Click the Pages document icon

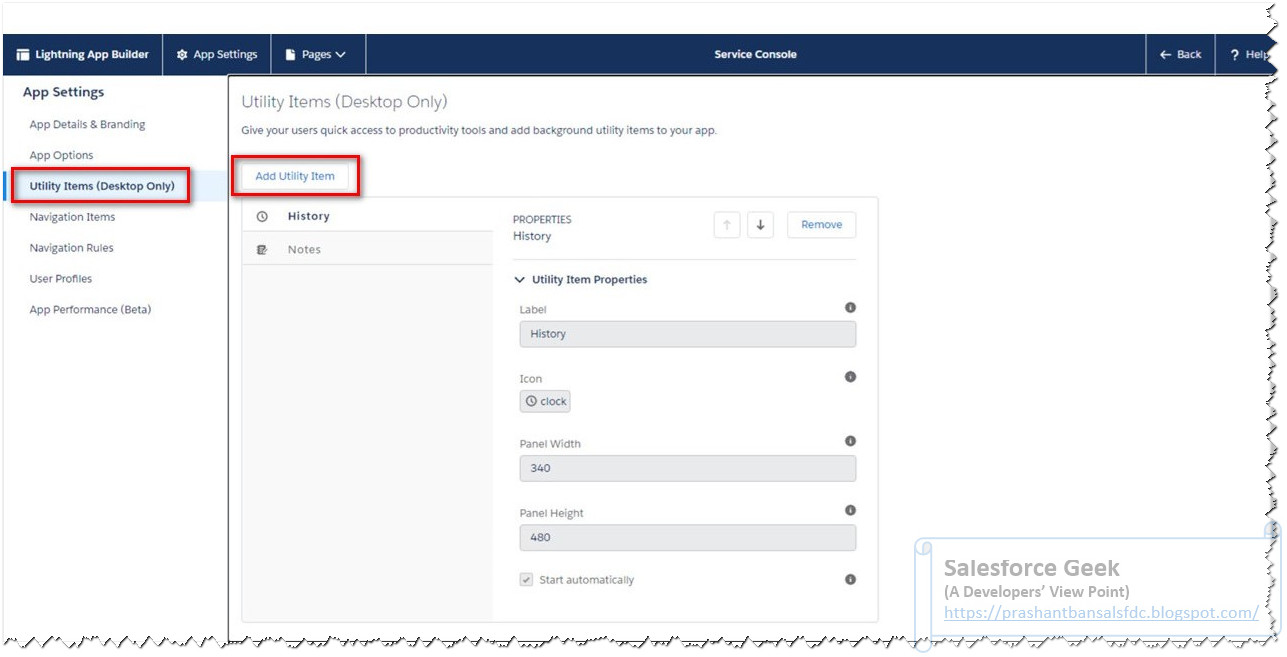click(x=291, y=55)
